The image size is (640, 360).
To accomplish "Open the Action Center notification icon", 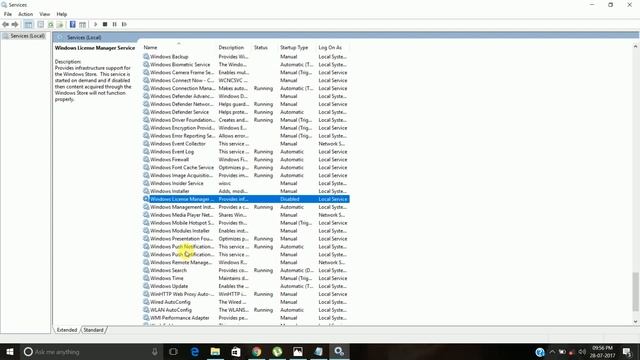I will click(627, 352).
